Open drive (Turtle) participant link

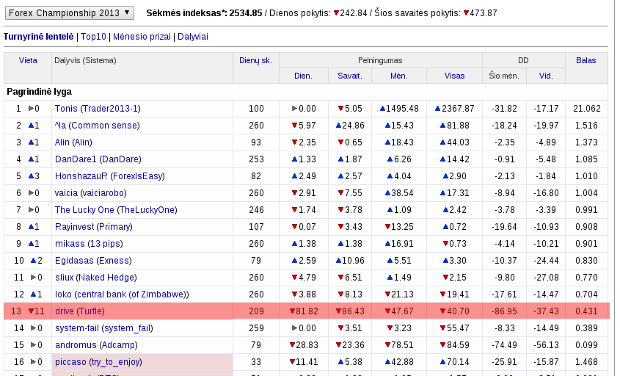coord(80,311)
